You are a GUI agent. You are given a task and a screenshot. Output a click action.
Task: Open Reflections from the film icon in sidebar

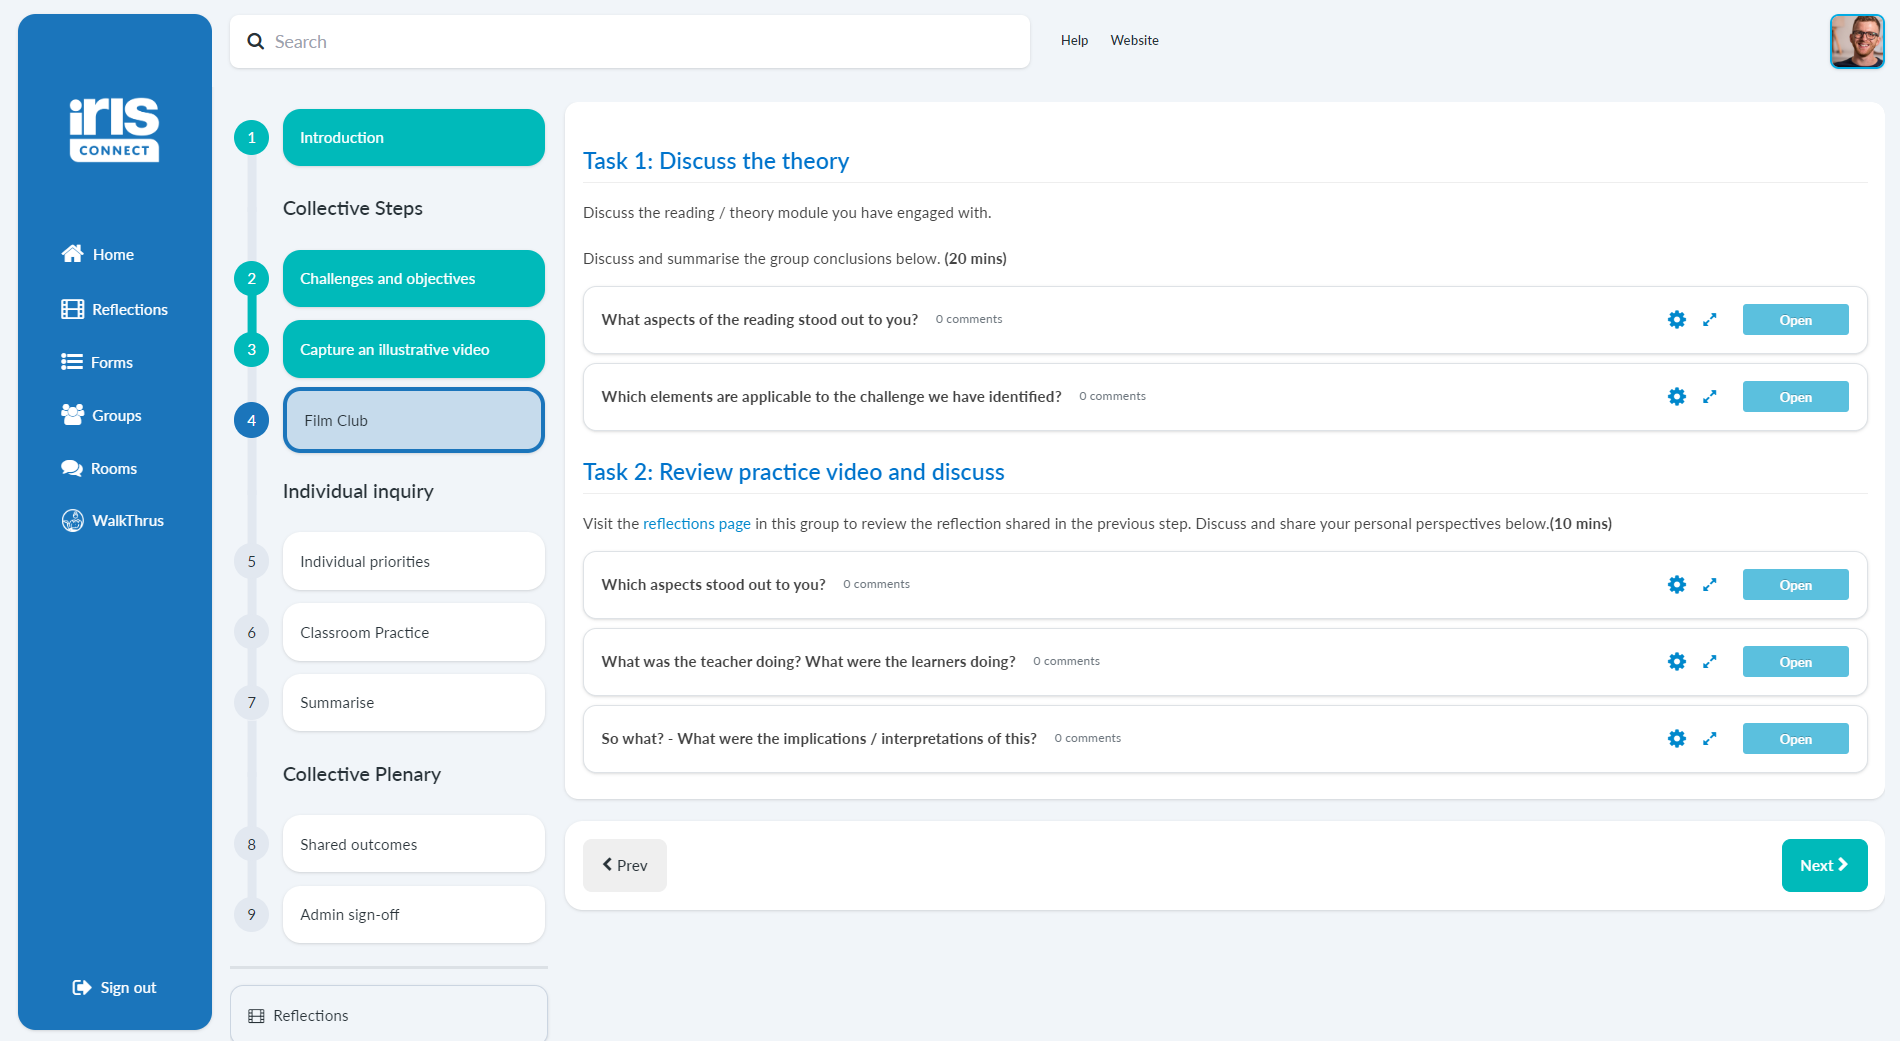point(72,309)
